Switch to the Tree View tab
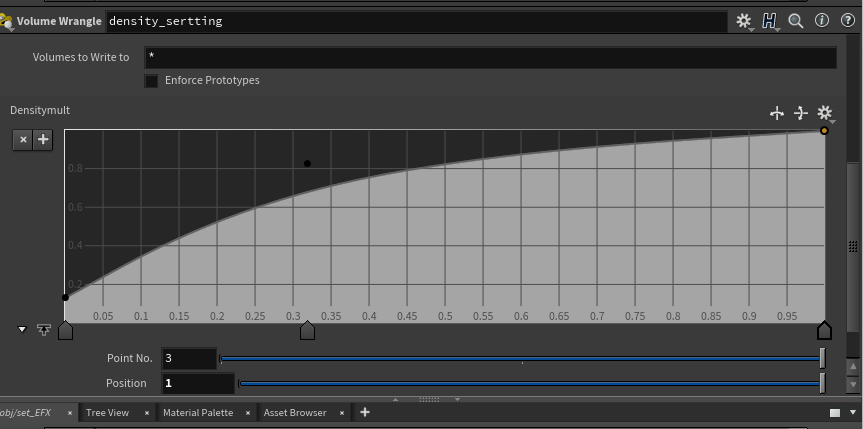Viewport: 863px width, 429px height. pos(107,412)
